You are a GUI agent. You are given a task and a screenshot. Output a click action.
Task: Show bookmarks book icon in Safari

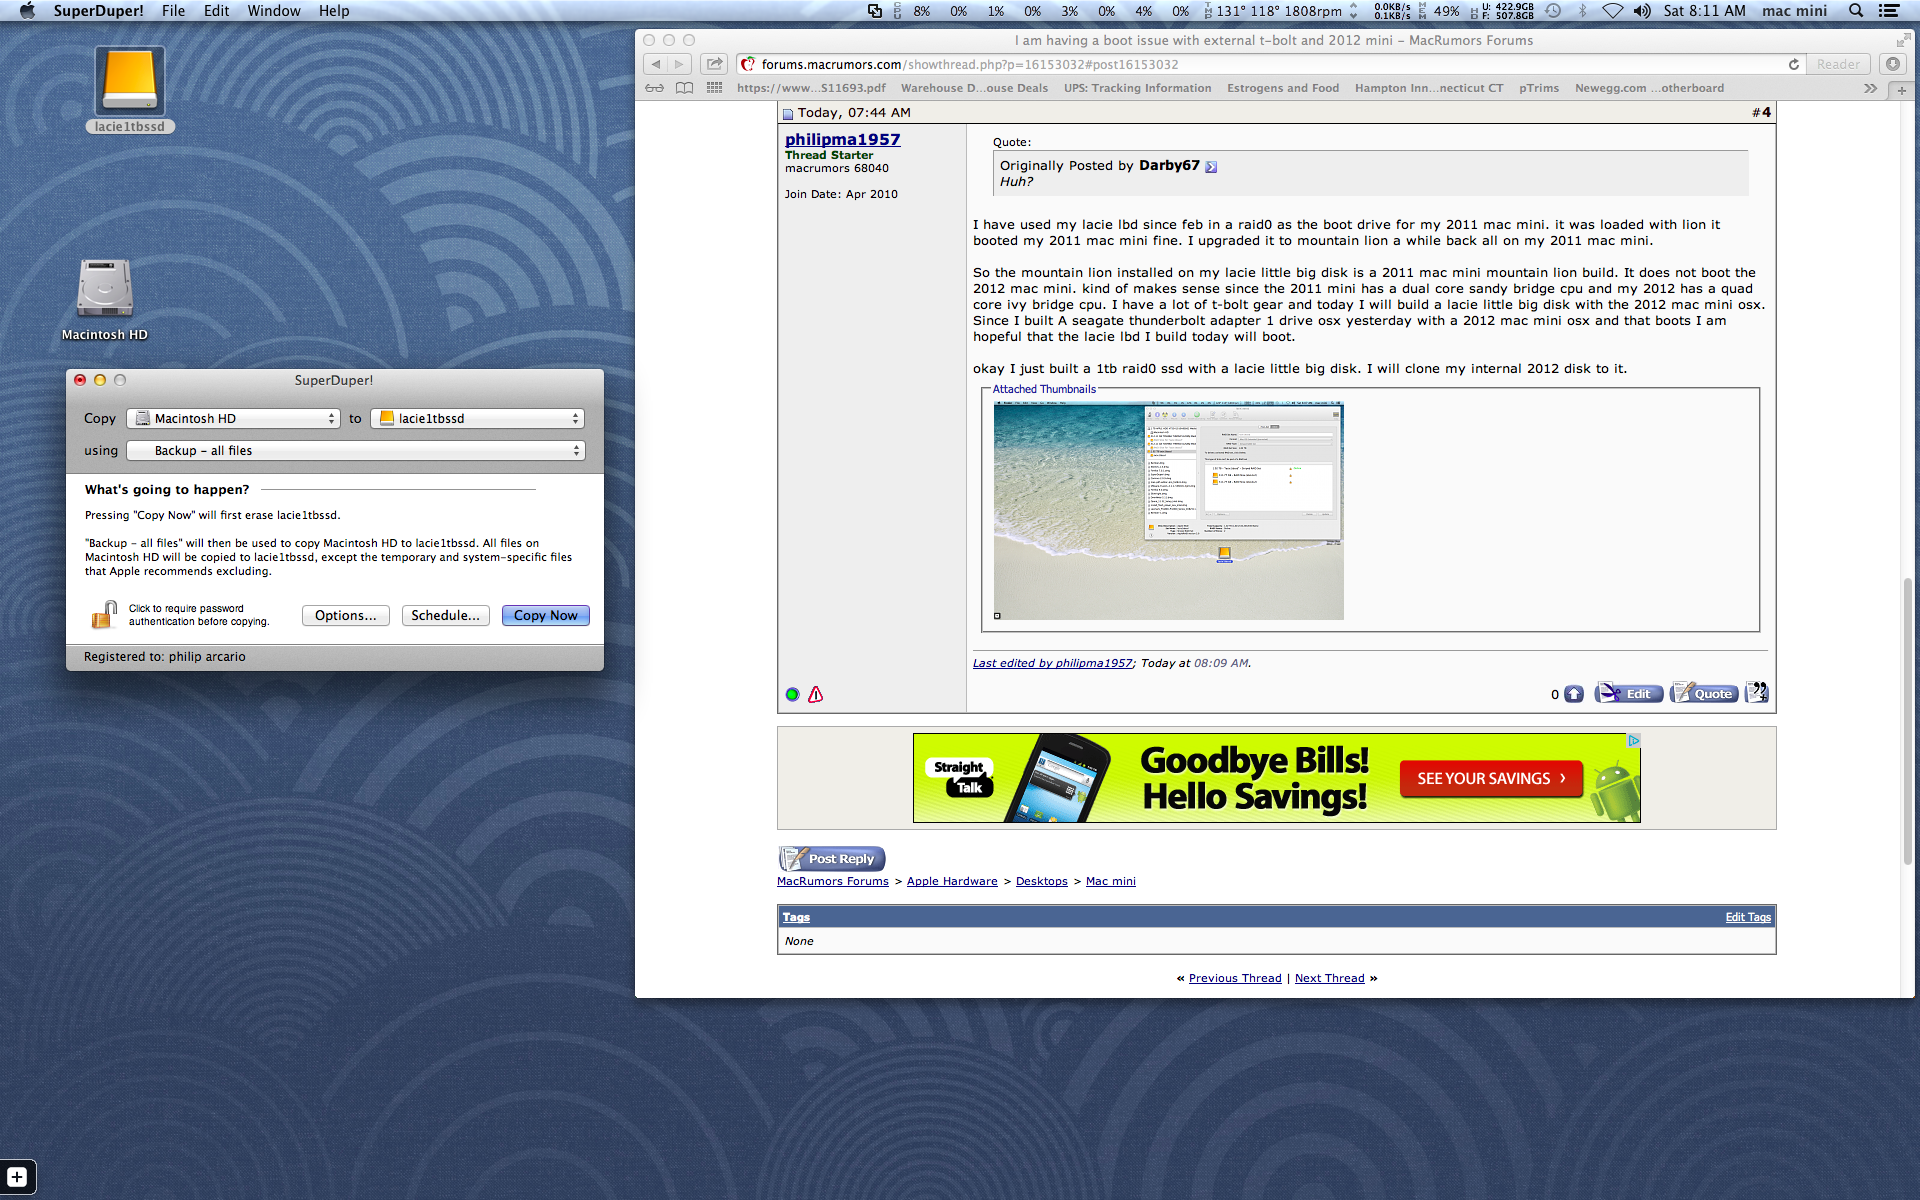click(x=684, y=88)
